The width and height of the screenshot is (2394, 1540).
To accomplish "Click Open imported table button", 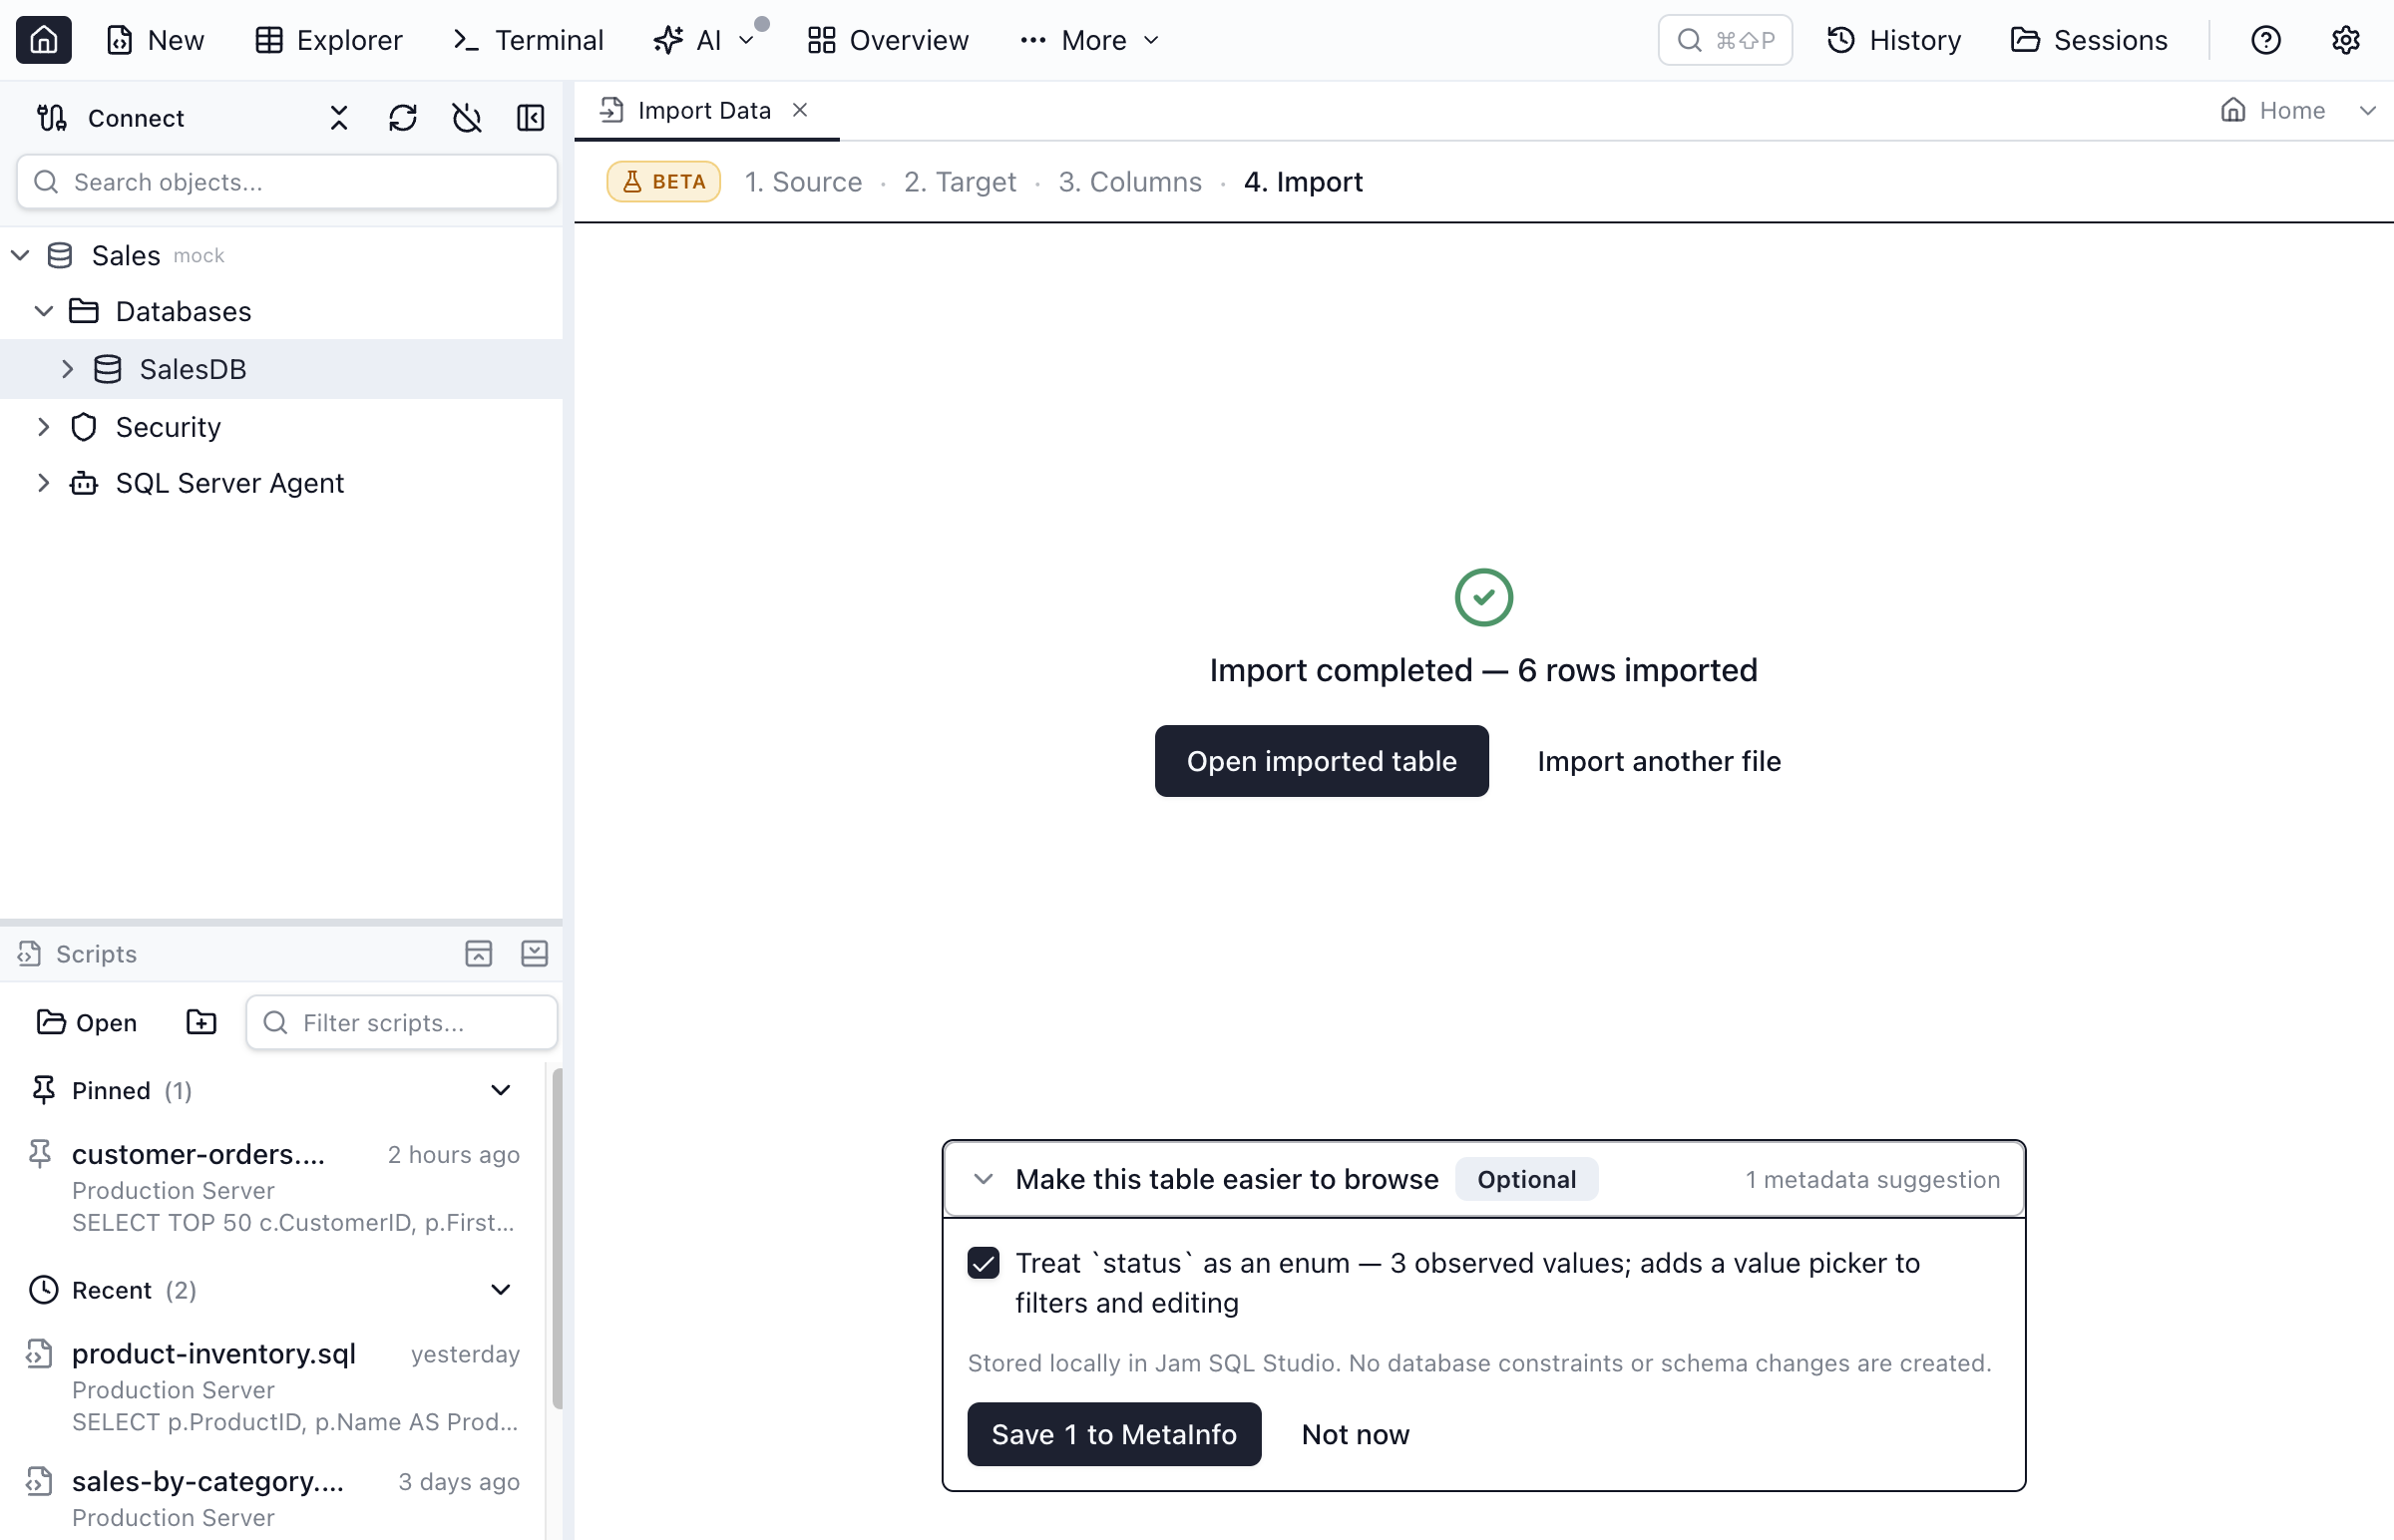I will [x=1321, y=761].
